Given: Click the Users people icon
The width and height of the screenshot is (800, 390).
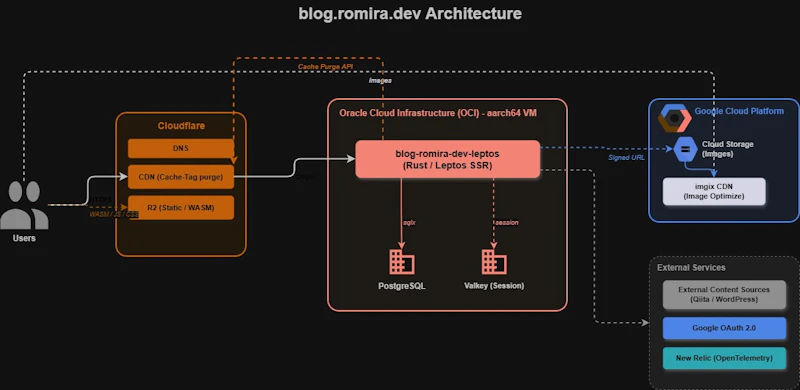Looking at the screenshot, I should (24, 205).
